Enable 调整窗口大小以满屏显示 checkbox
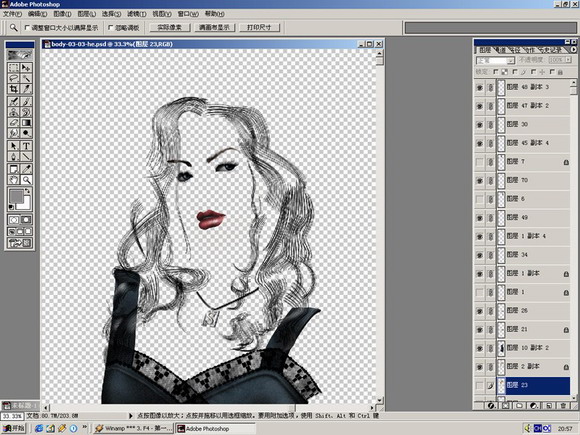 click(27, 28)
